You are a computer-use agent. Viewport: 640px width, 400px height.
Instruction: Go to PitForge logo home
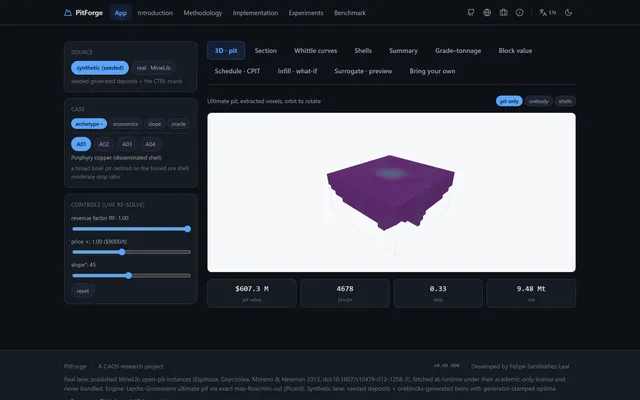tap(84, 13)
